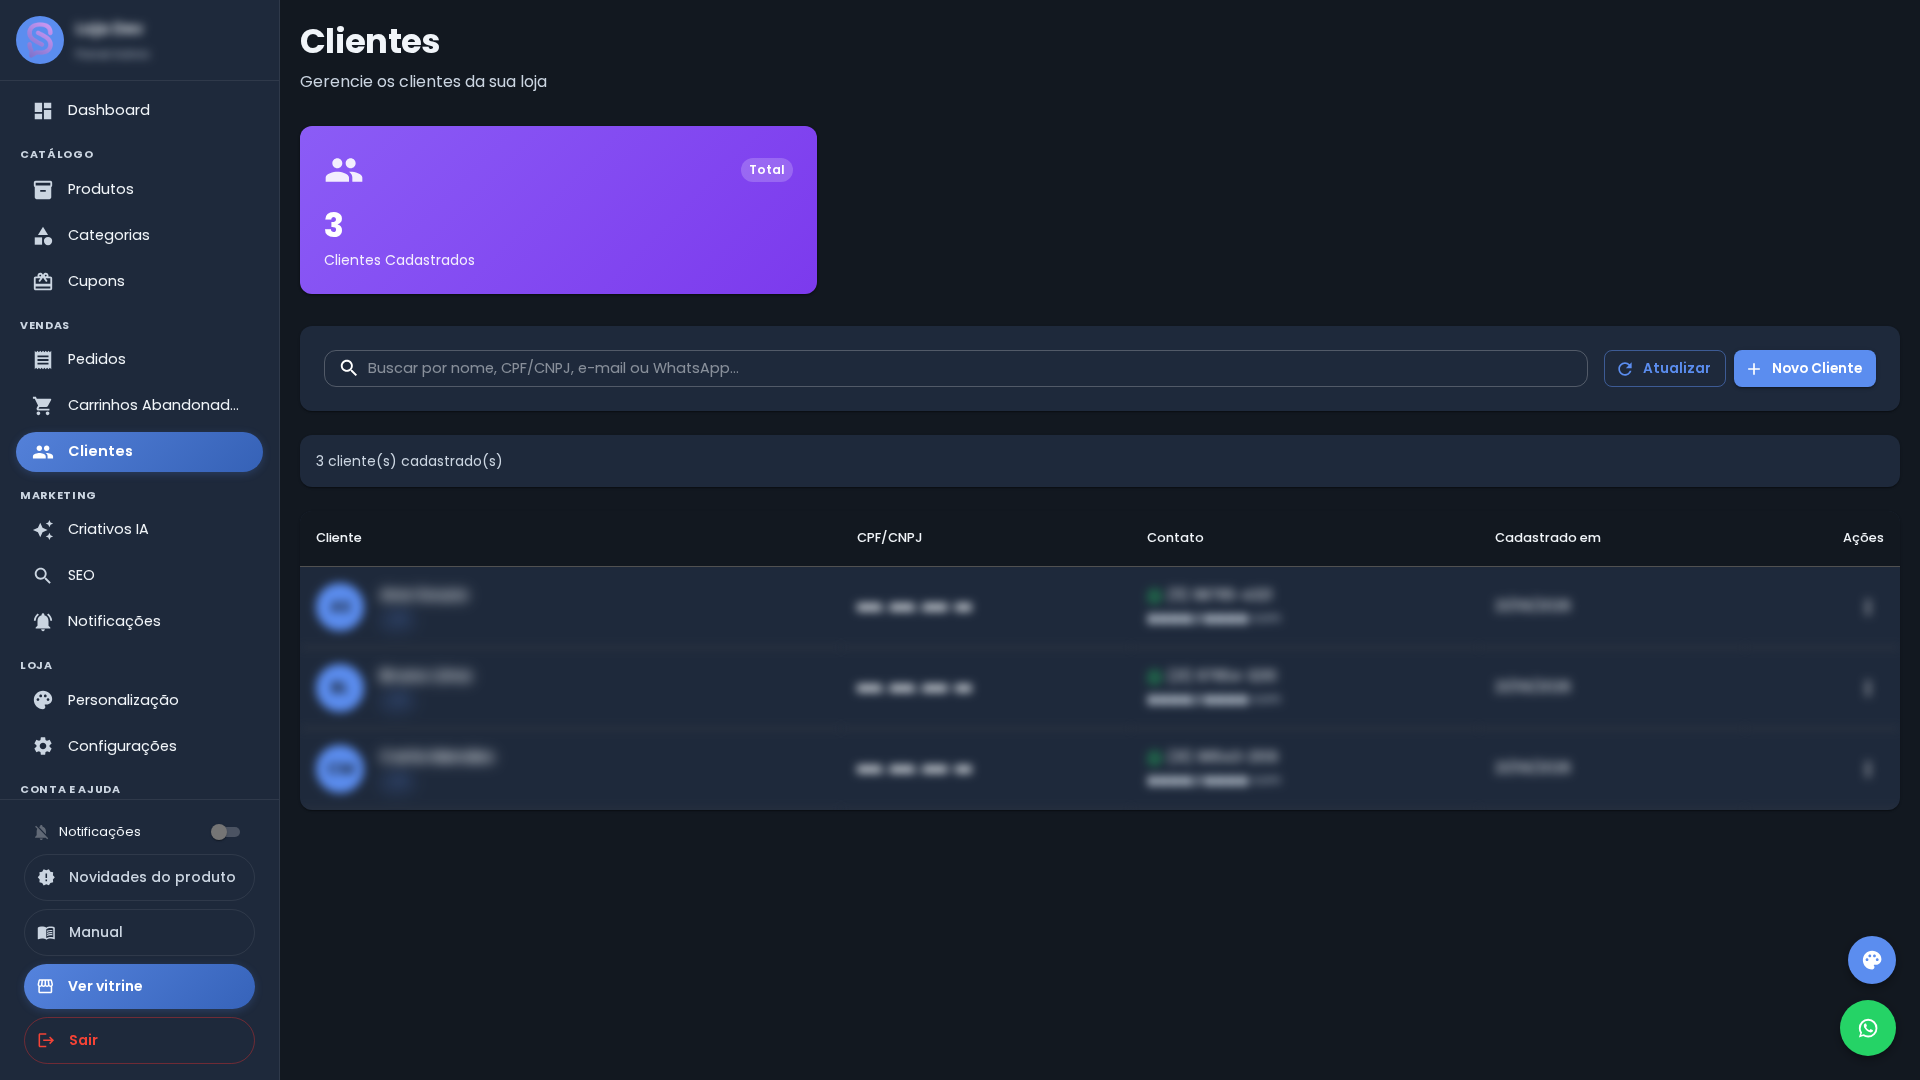The image size is (1920, 1080).
Task: Focus the client search input field
Action: (955, 368)
